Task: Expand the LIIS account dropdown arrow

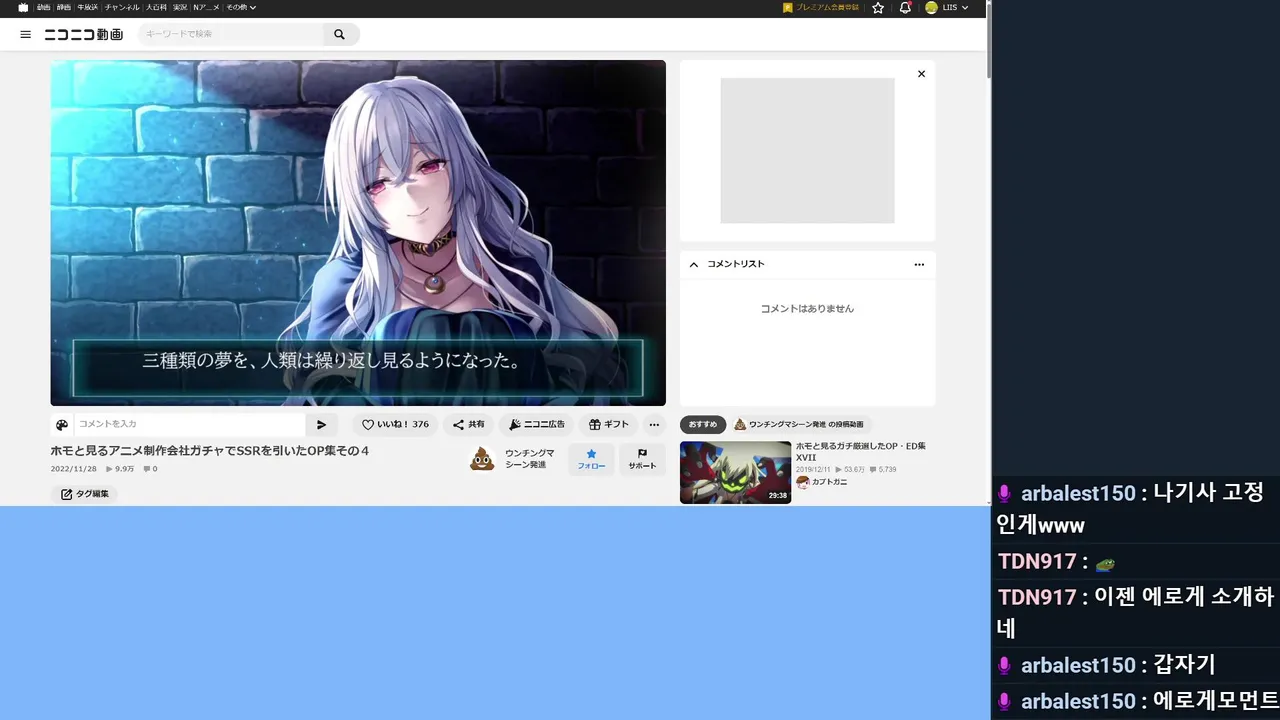Action: point(965,8)
